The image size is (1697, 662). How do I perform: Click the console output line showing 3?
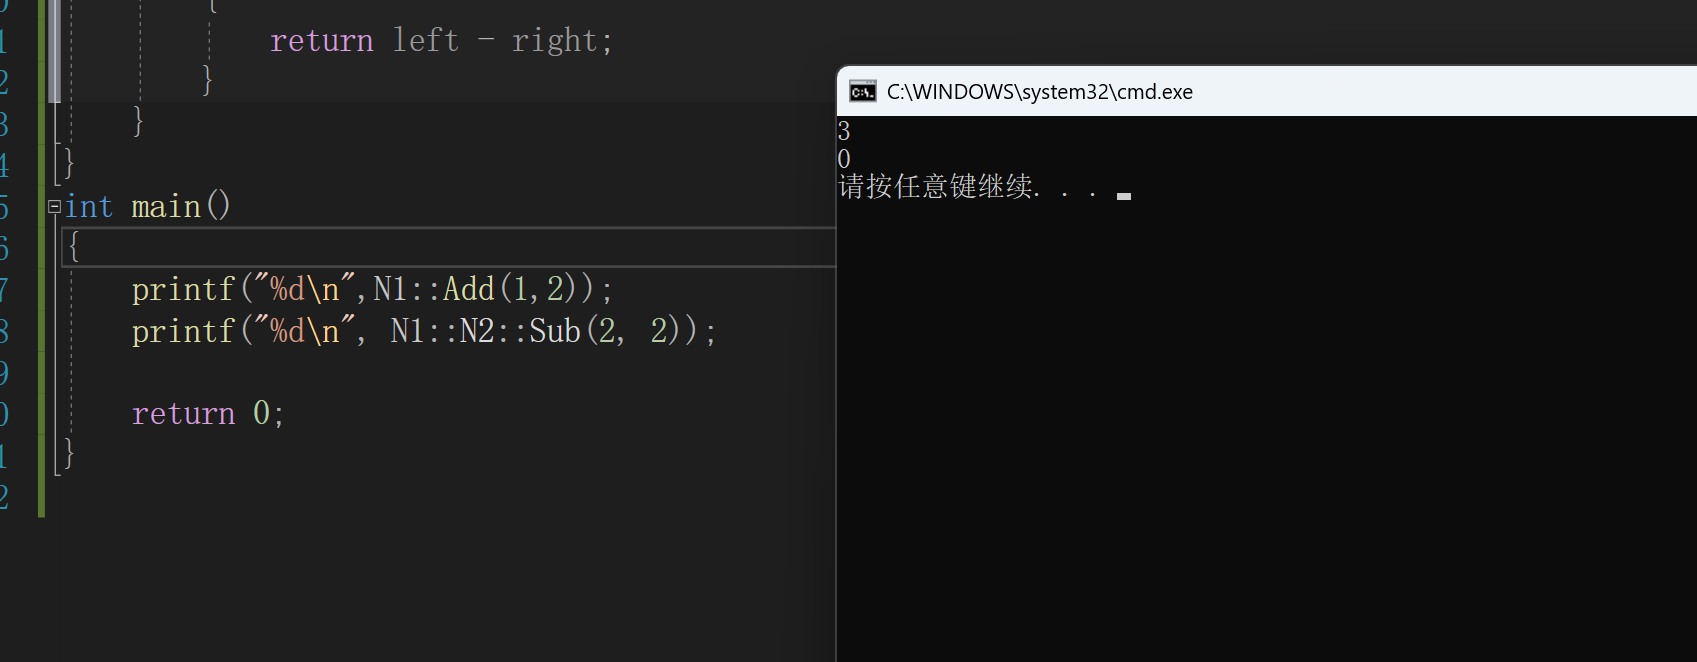[843, 130]
